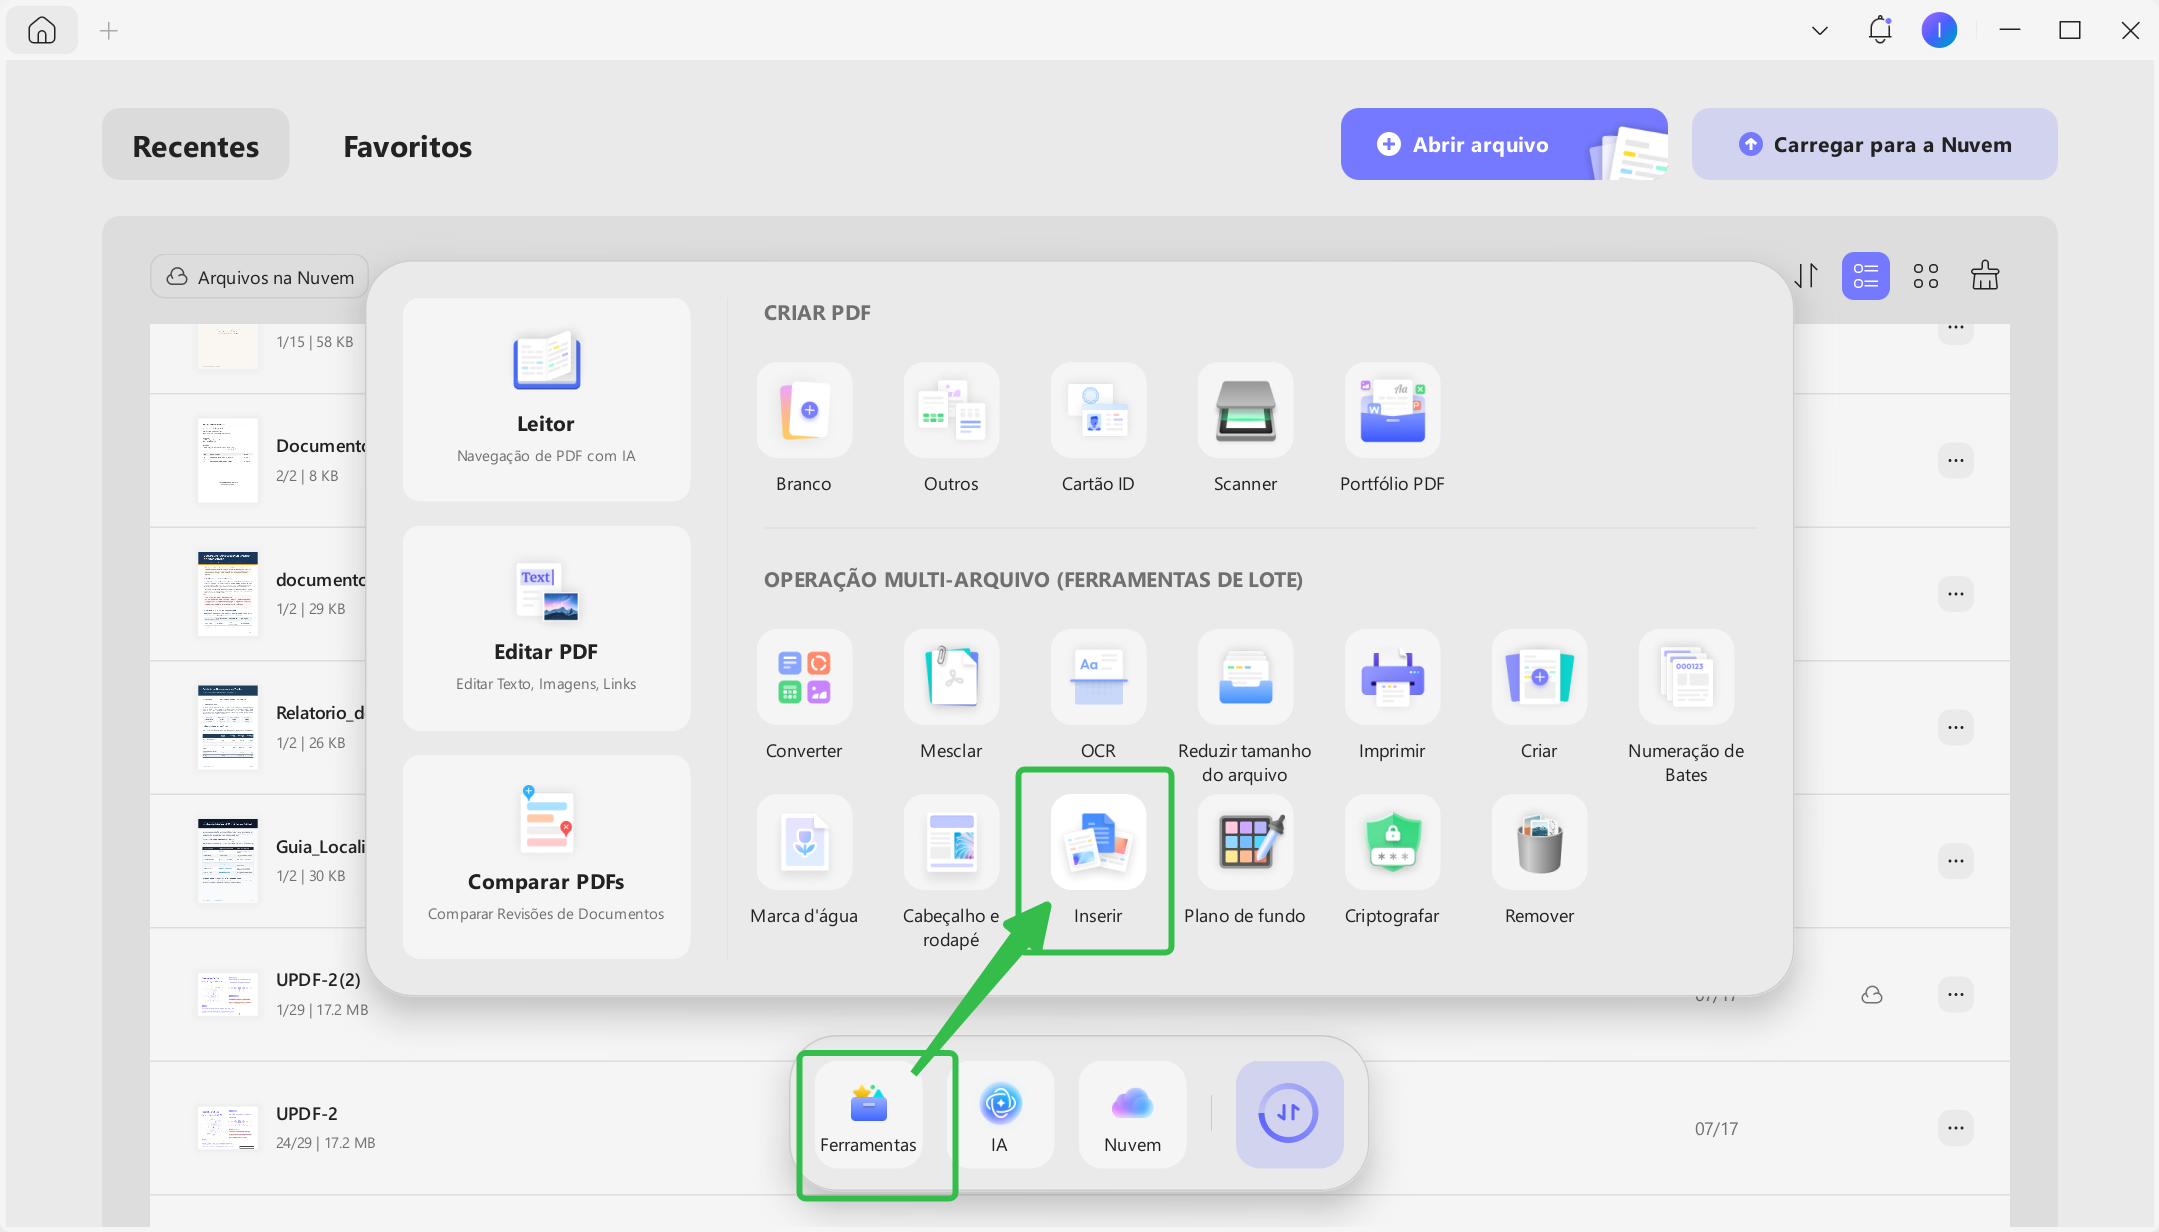Viewport: 2159px width, 1232px height.
Task: Click the cloud icon on UPDF-2(2) row
Action: [1872, 995]
